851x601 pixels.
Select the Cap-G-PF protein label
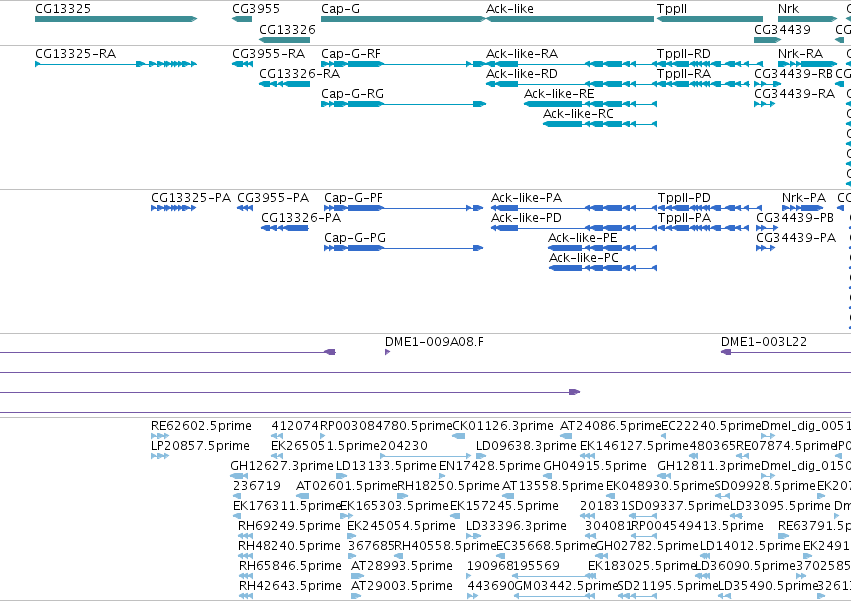(x=354, y=198)
